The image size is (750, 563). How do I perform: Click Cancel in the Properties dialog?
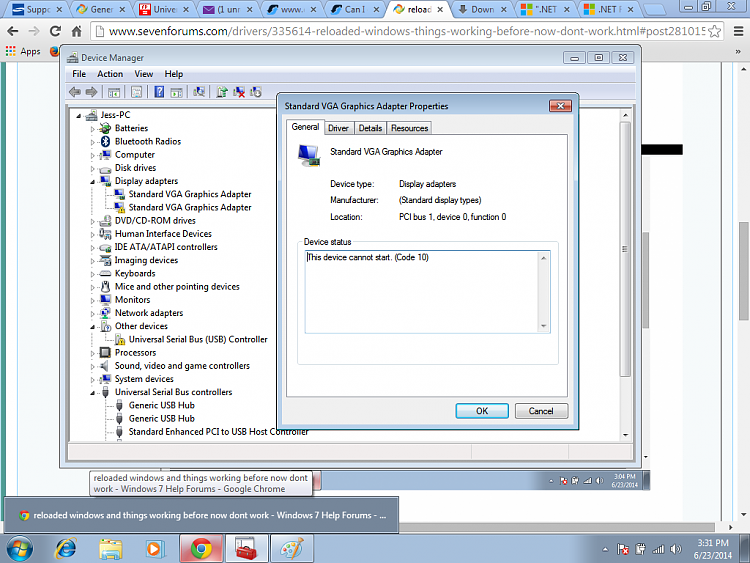(x=541, y=411)
